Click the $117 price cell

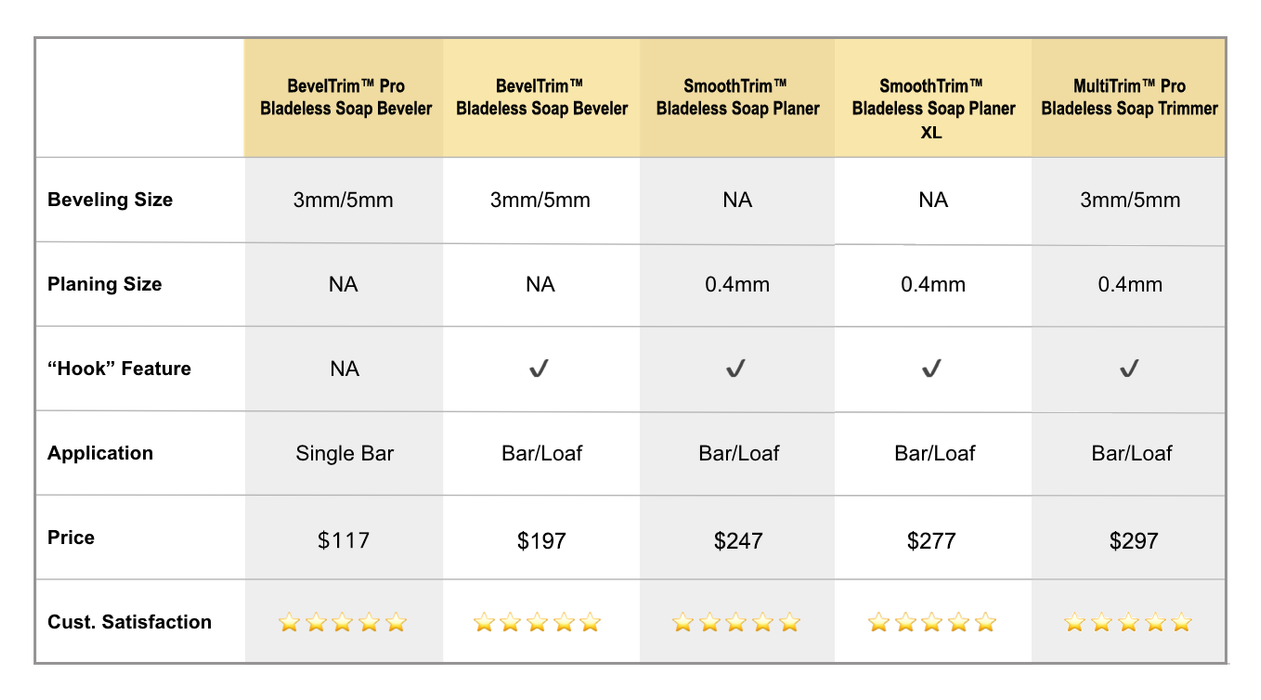tap(344, 541)
